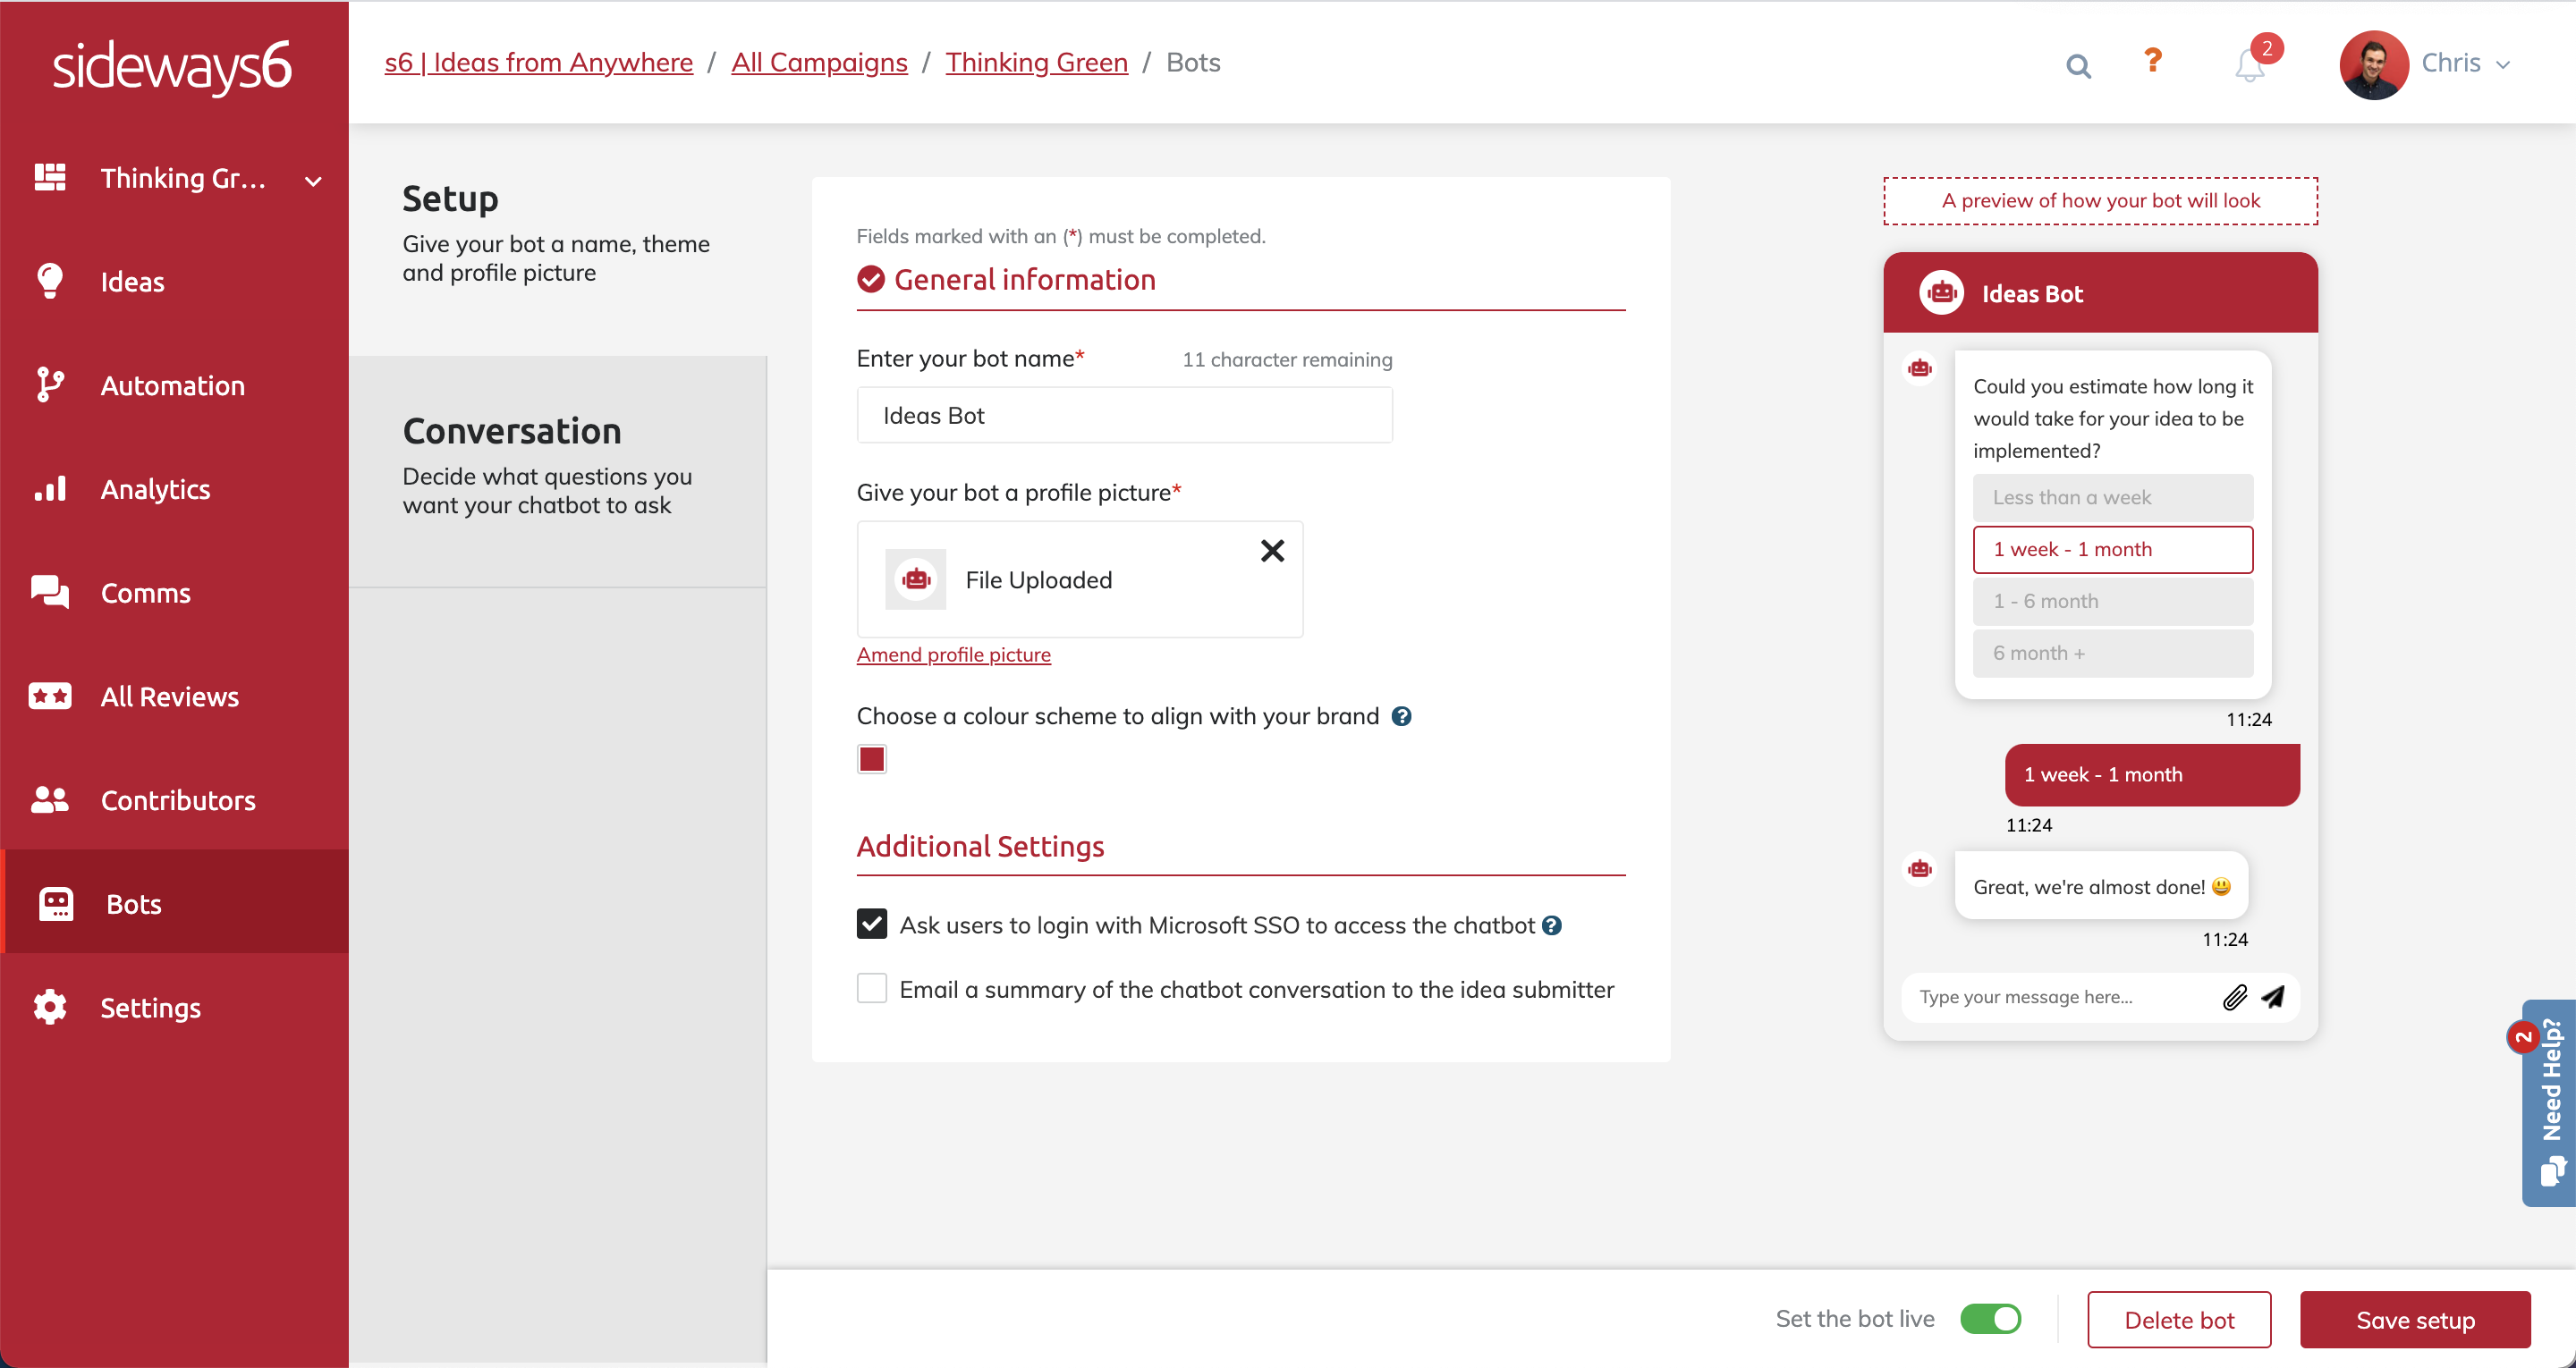2576x1368 pixels.
Task: Go to Analytics in the sidebar
Action: [155, 489]
